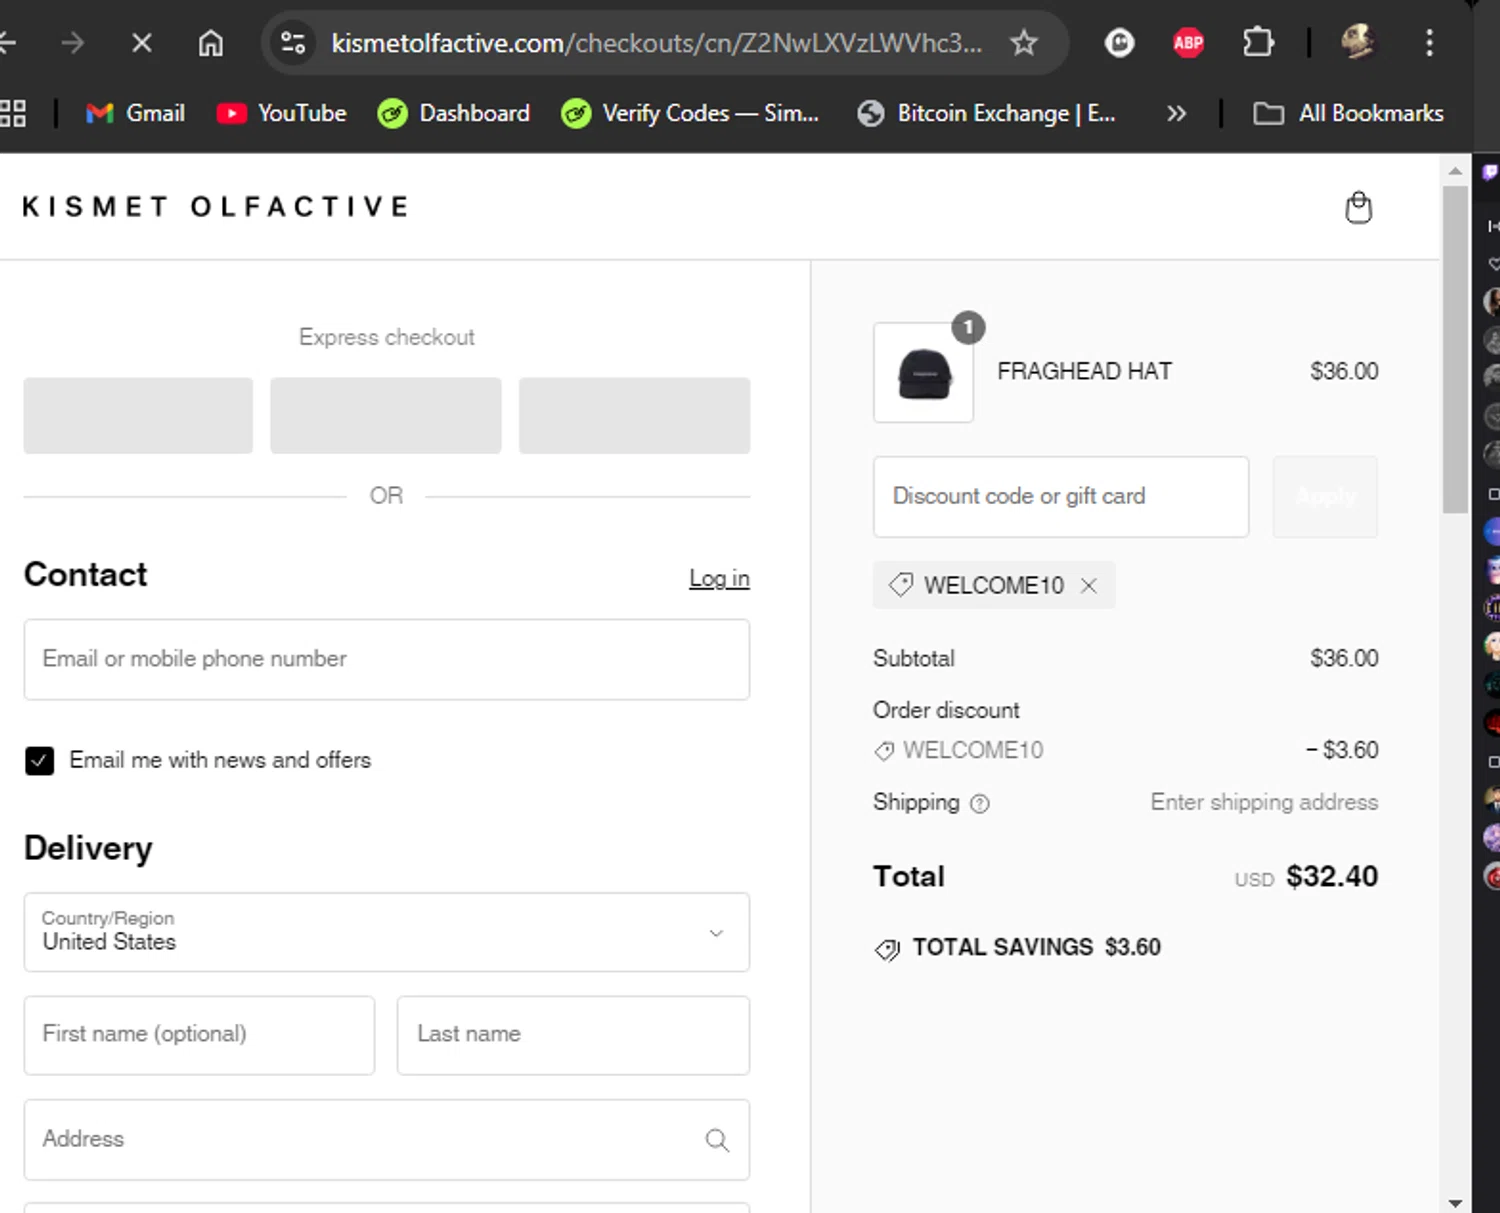The width and height of the screenshot is (1500, 1213).
Task: Click the vertical scrollbar thumb
Action: coord(1455,349)
